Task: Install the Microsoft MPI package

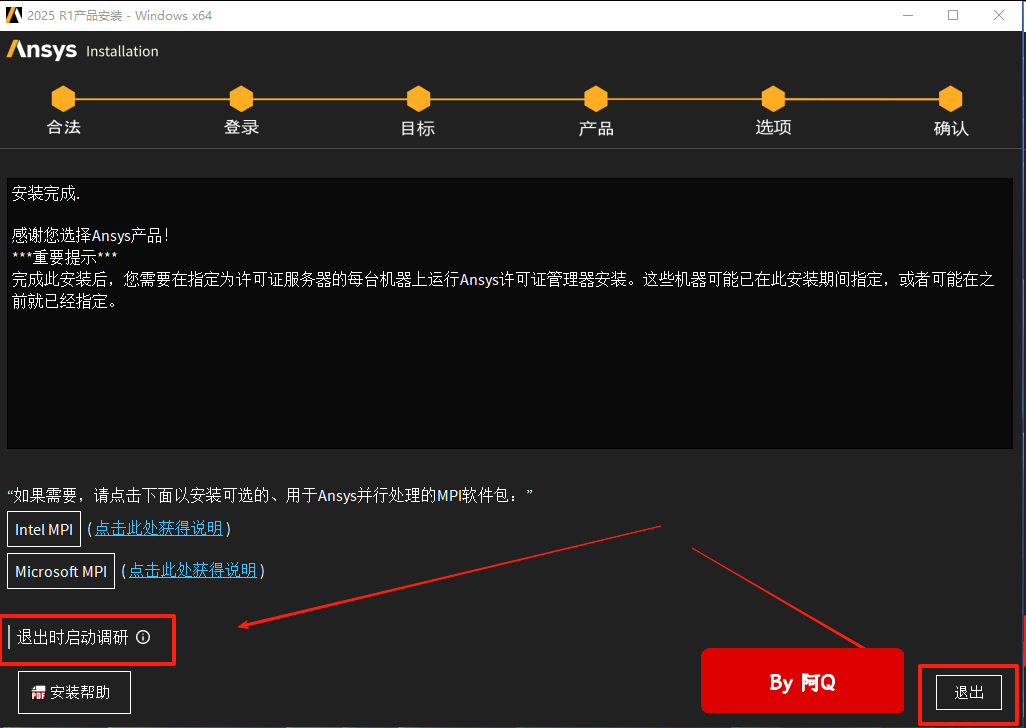Action: point(61,571)
